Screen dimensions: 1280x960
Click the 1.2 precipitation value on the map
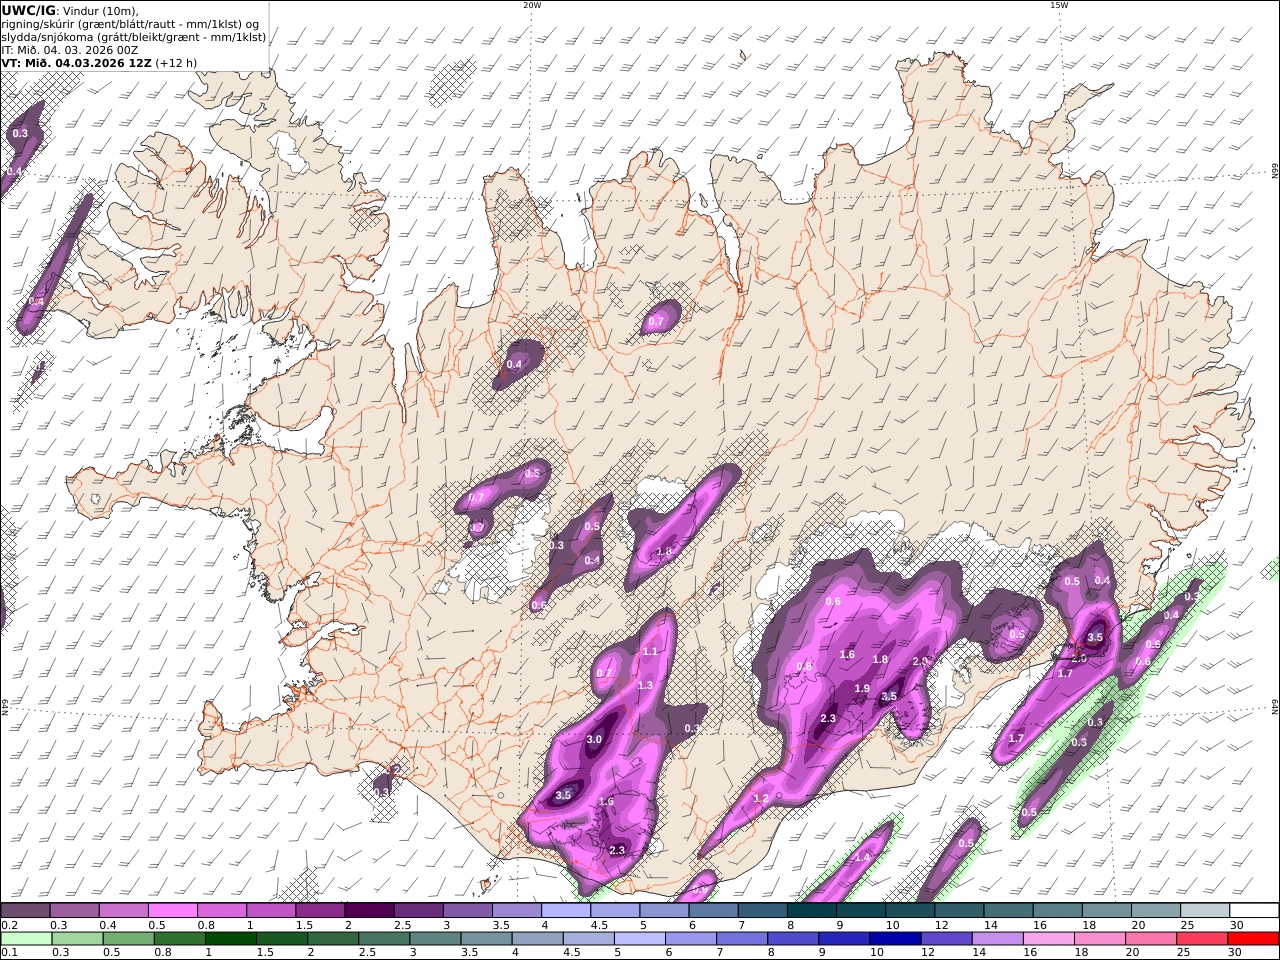[761, 799]
